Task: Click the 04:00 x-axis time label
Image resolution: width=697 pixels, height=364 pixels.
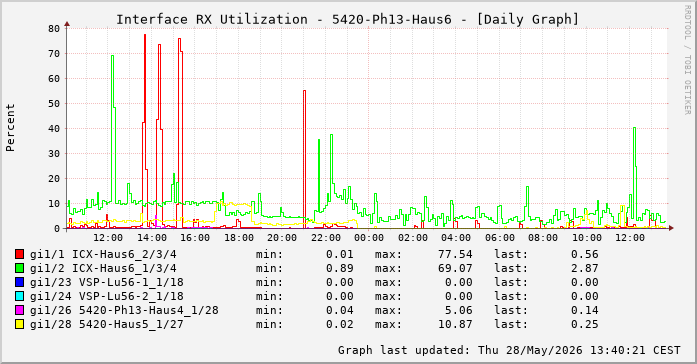Action: (x=456, y=238)
